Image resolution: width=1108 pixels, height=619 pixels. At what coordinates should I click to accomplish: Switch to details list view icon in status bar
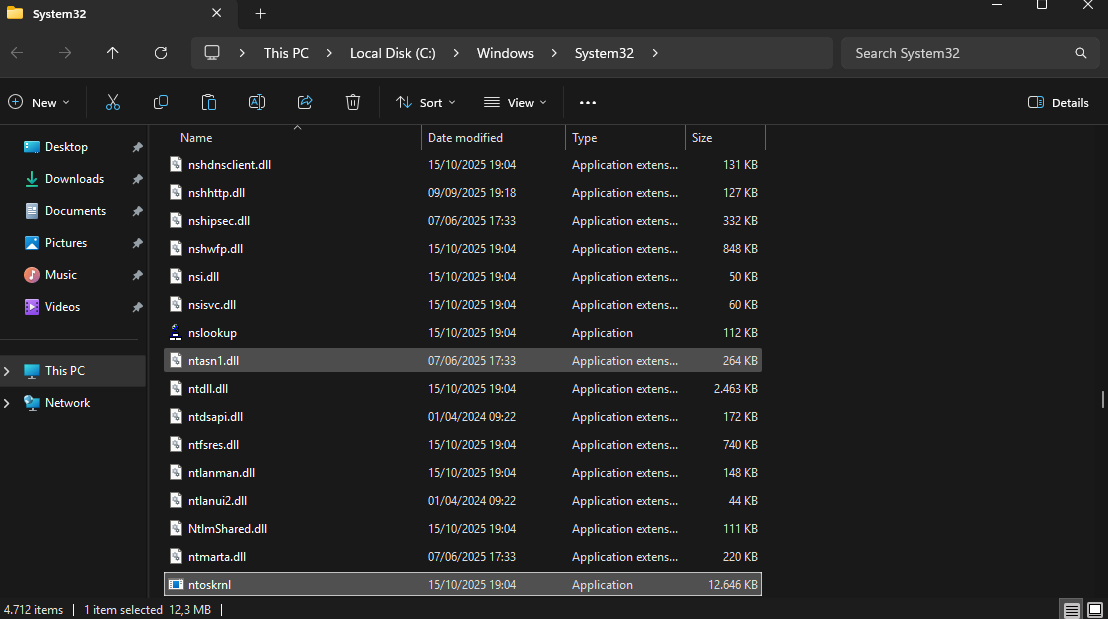point(1071,610)
